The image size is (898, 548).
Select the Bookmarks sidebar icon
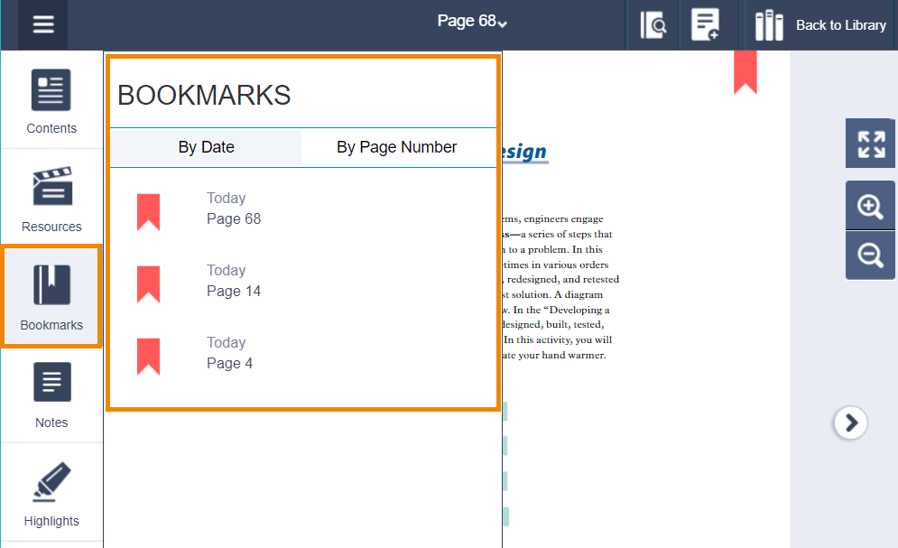pyautogui.click(x=51, y=297)
